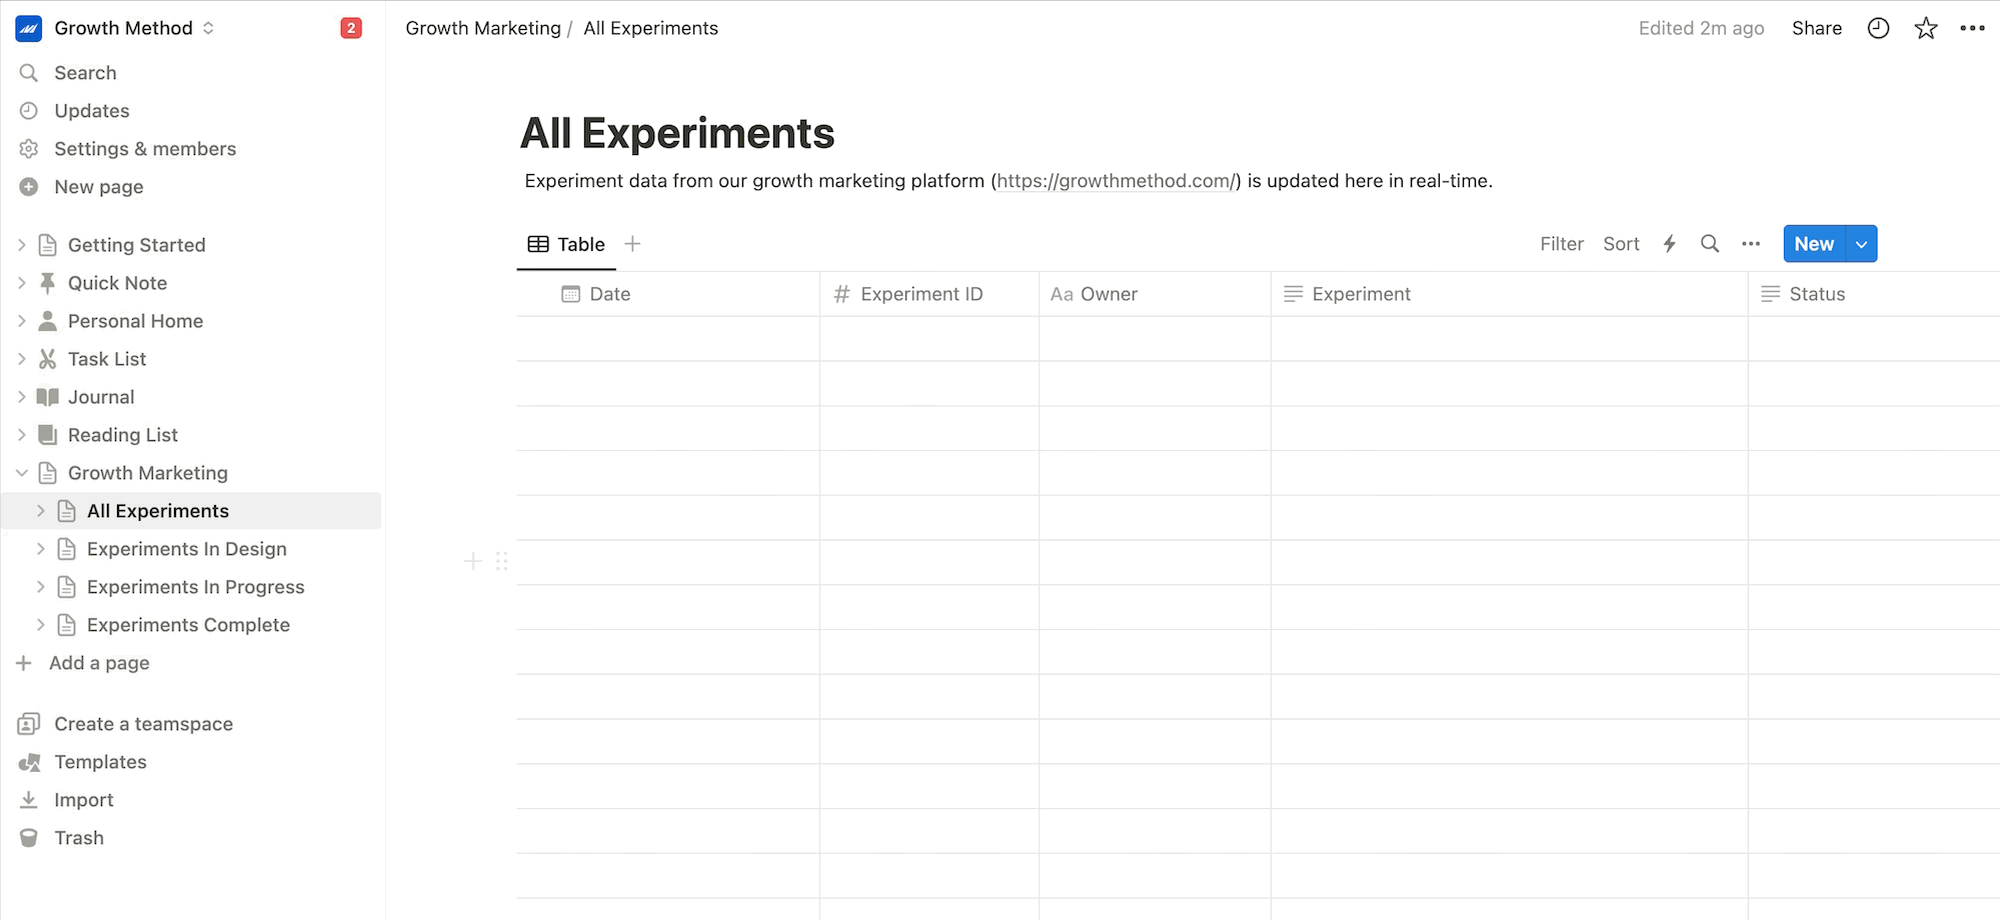The width and height of the screenshot is (2000, 920).
Task: Select the Table view tab
Action: click(566, 244)
